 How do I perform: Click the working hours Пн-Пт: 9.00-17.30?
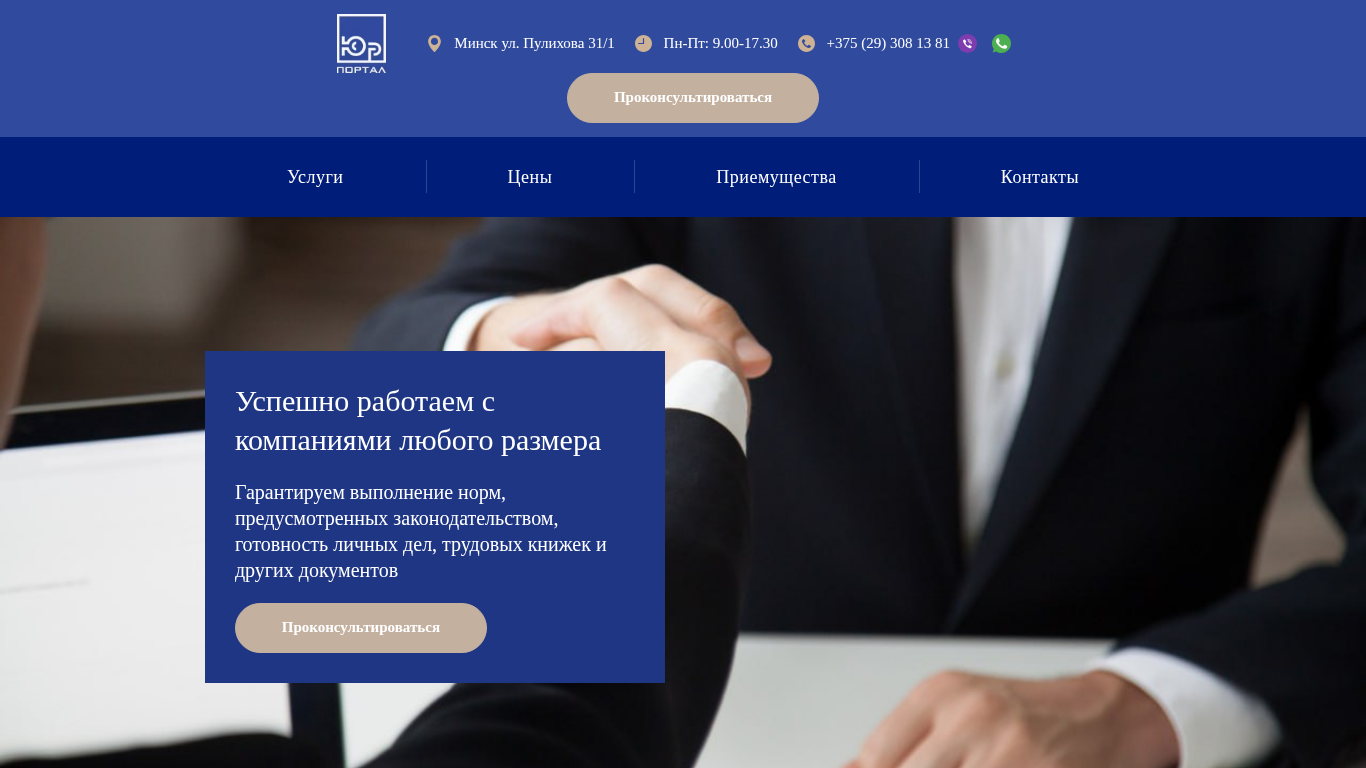point(720,43)
